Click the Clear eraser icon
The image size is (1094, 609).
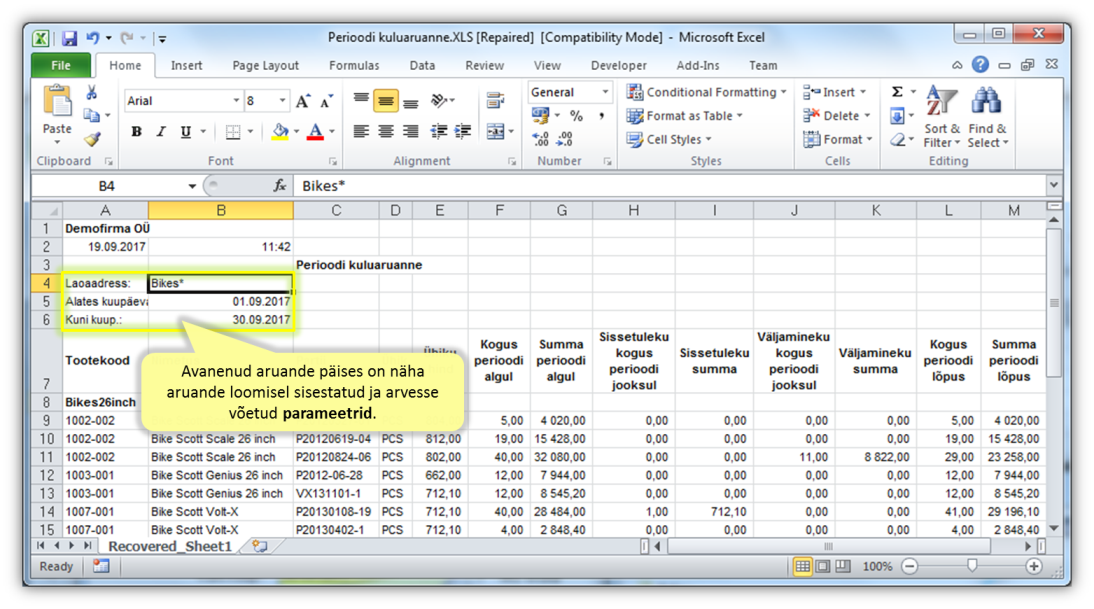[x=897, y=140]
